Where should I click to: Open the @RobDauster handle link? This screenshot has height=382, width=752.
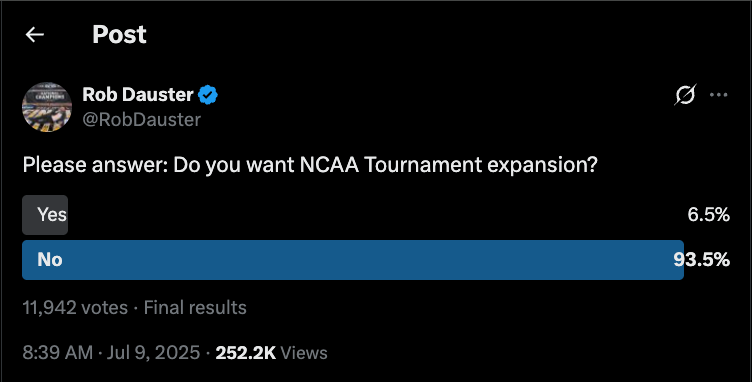[x=141, y=119]
